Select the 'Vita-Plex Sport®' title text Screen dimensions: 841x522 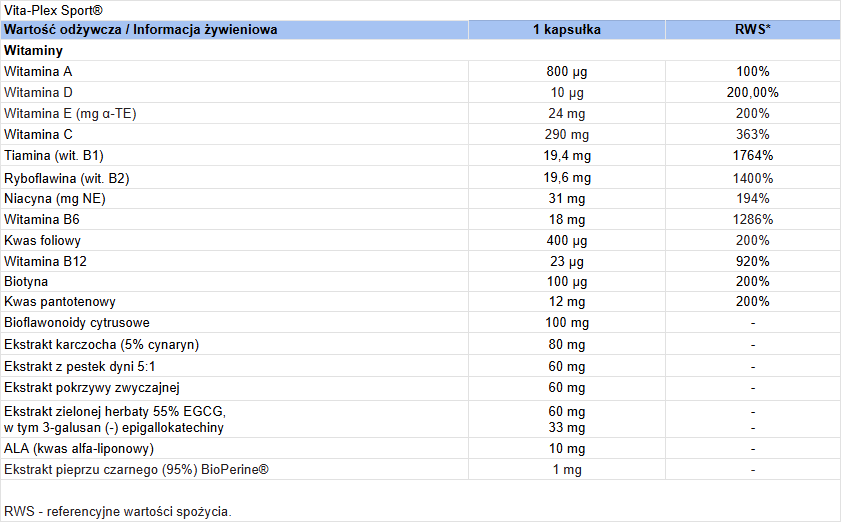[x=53, y=10]
